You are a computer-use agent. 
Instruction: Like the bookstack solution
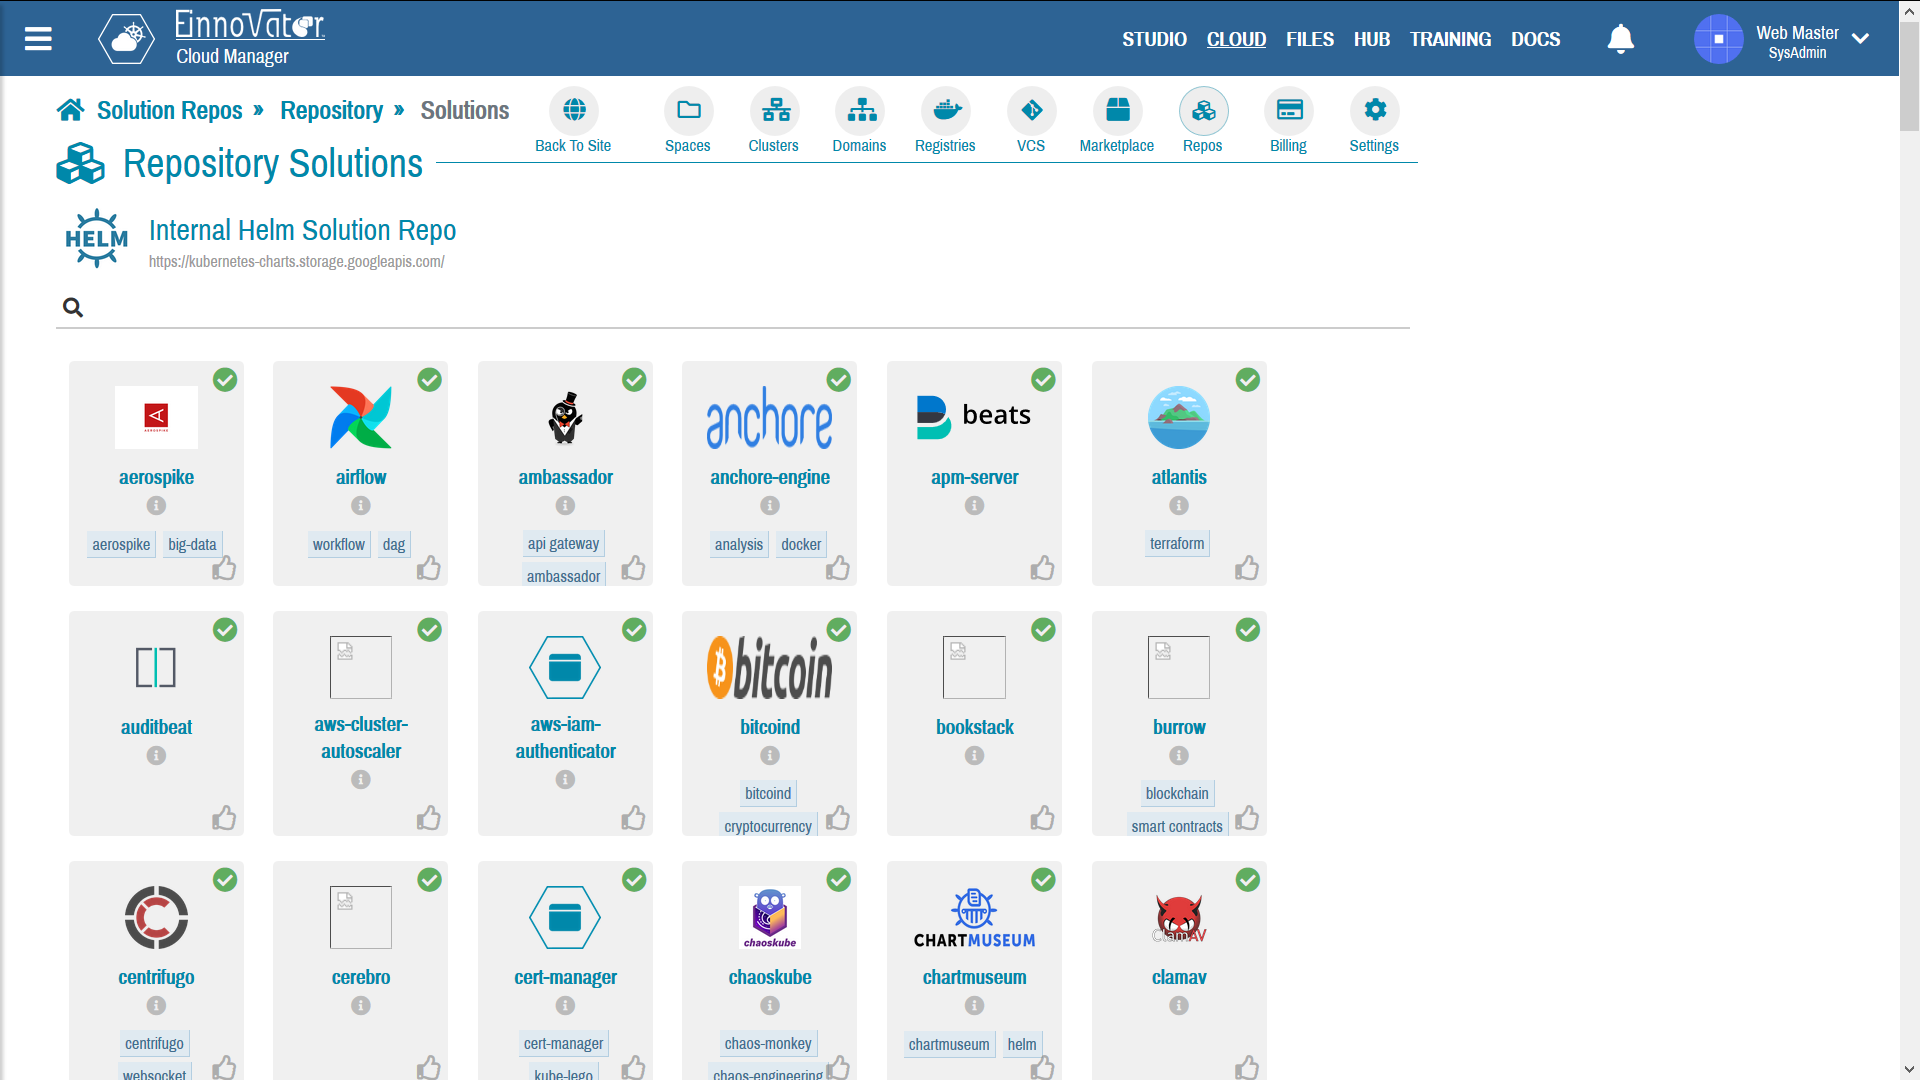click(x=1043, y=818)
